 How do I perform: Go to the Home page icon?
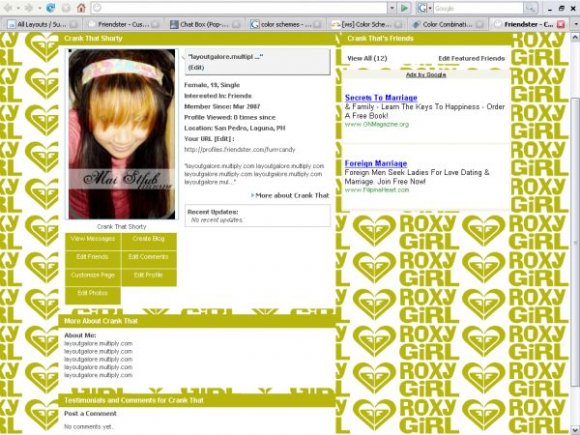pyautogui.click(x=81, y=8)
